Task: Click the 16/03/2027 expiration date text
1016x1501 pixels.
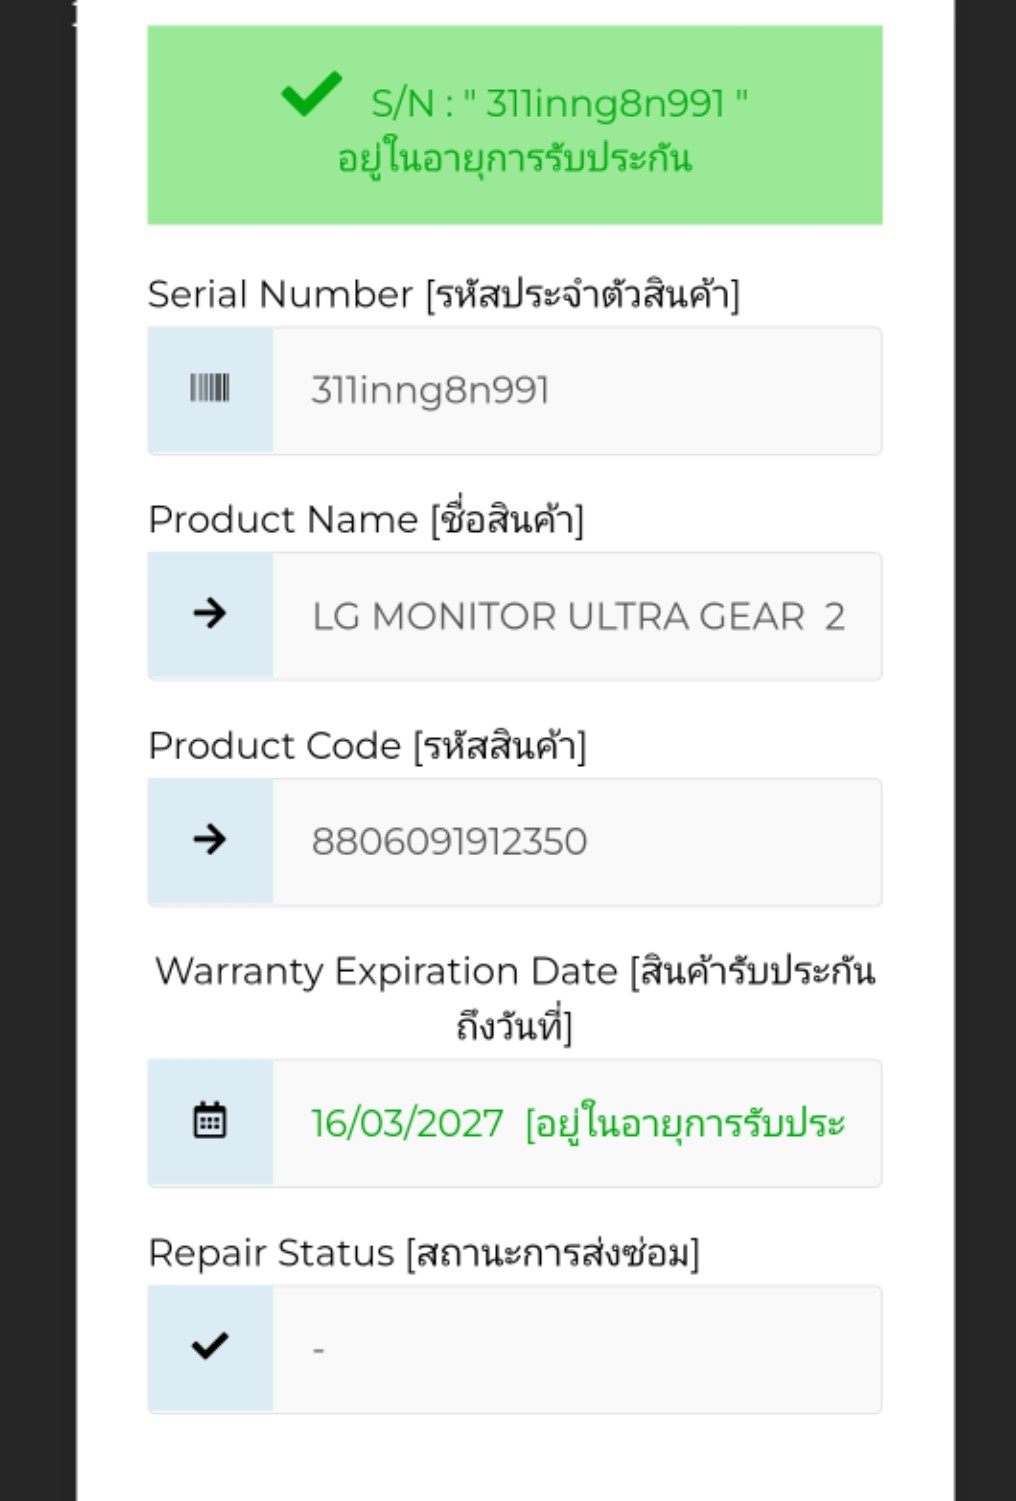Action: 407,1123
